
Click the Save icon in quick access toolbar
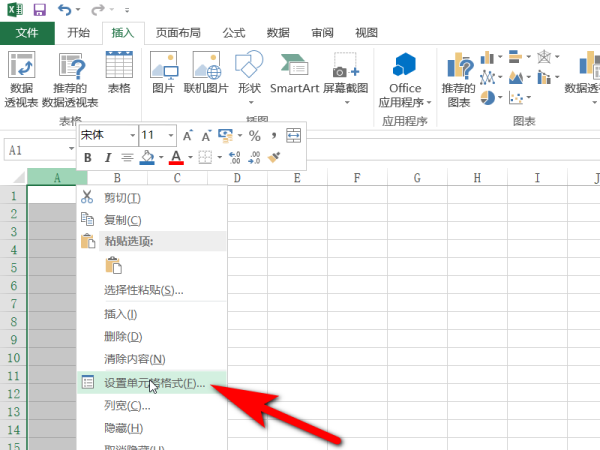point(39,10)
